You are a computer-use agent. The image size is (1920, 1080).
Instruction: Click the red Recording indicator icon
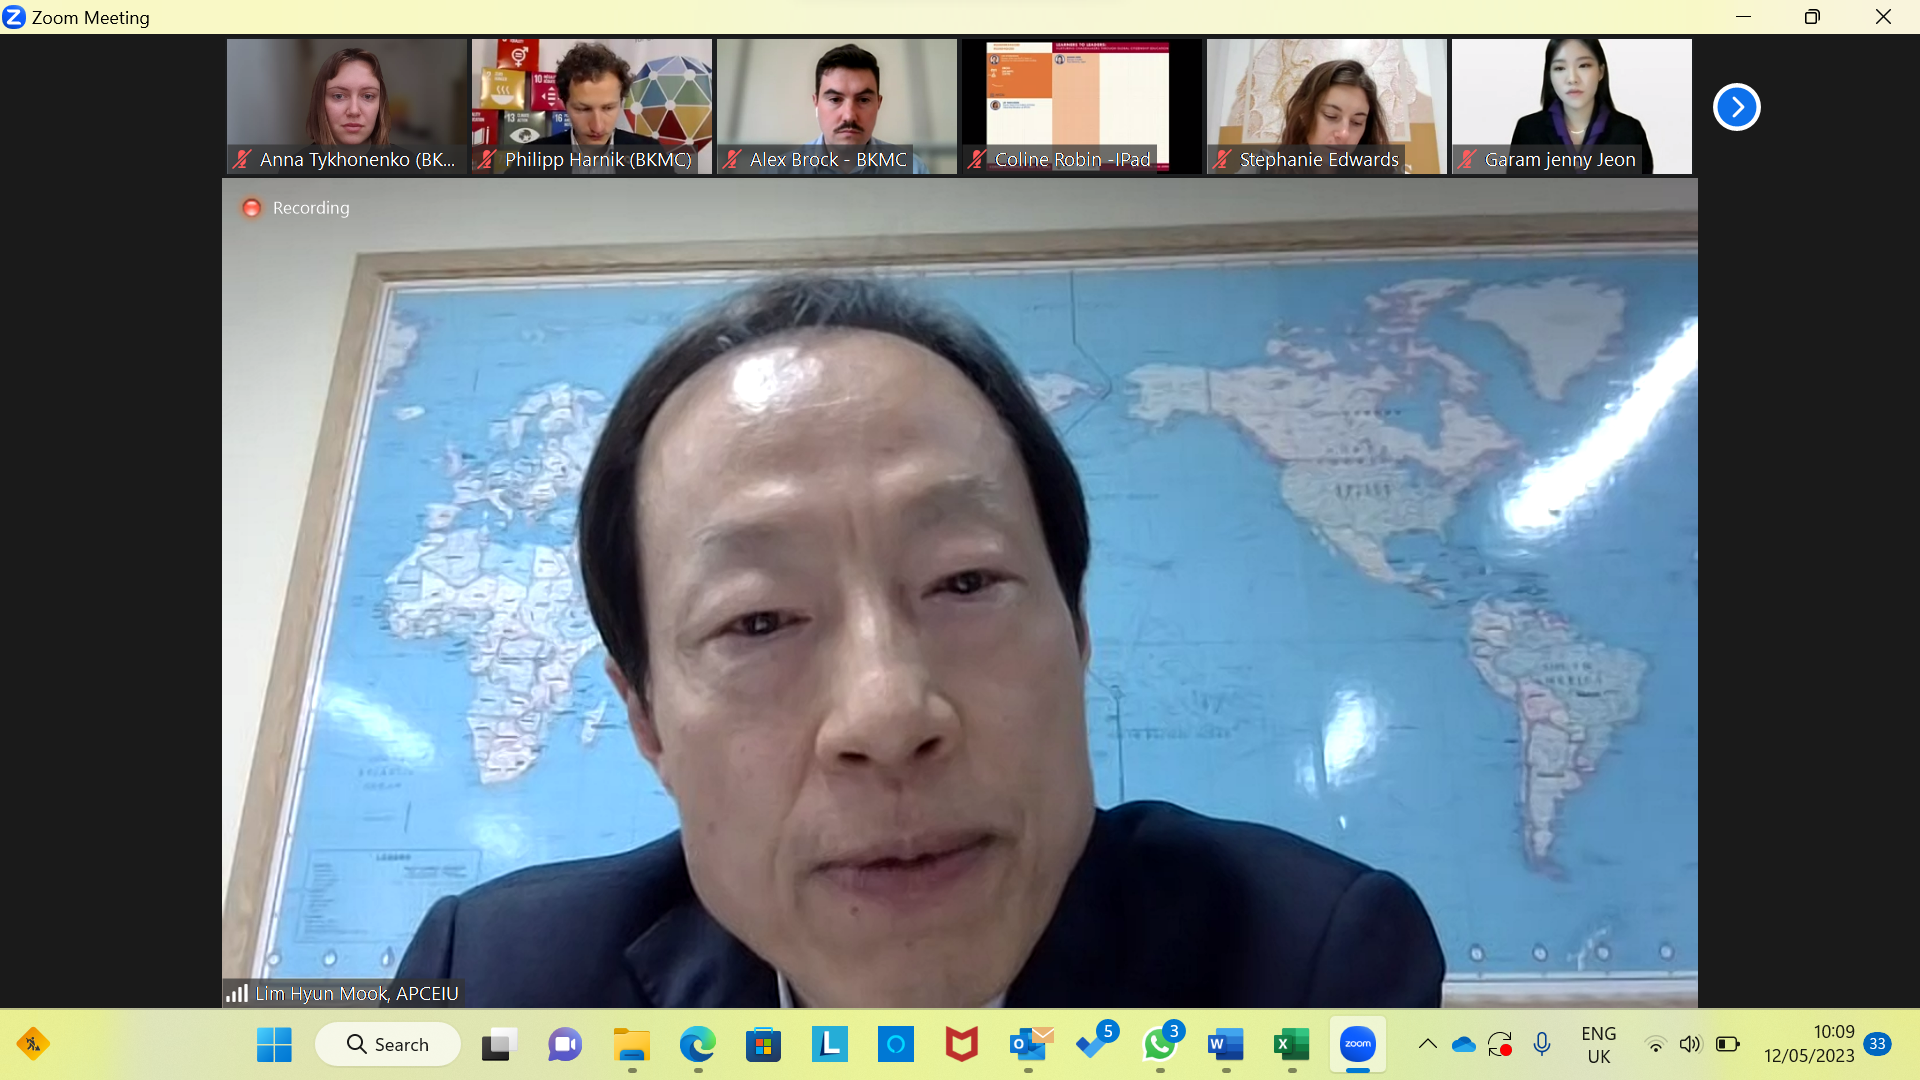(252, 208)
